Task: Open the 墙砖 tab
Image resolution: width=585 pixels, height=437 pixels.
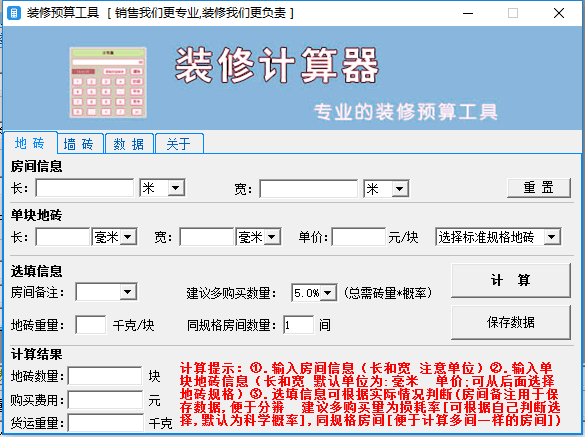Action: coord(79,144)
